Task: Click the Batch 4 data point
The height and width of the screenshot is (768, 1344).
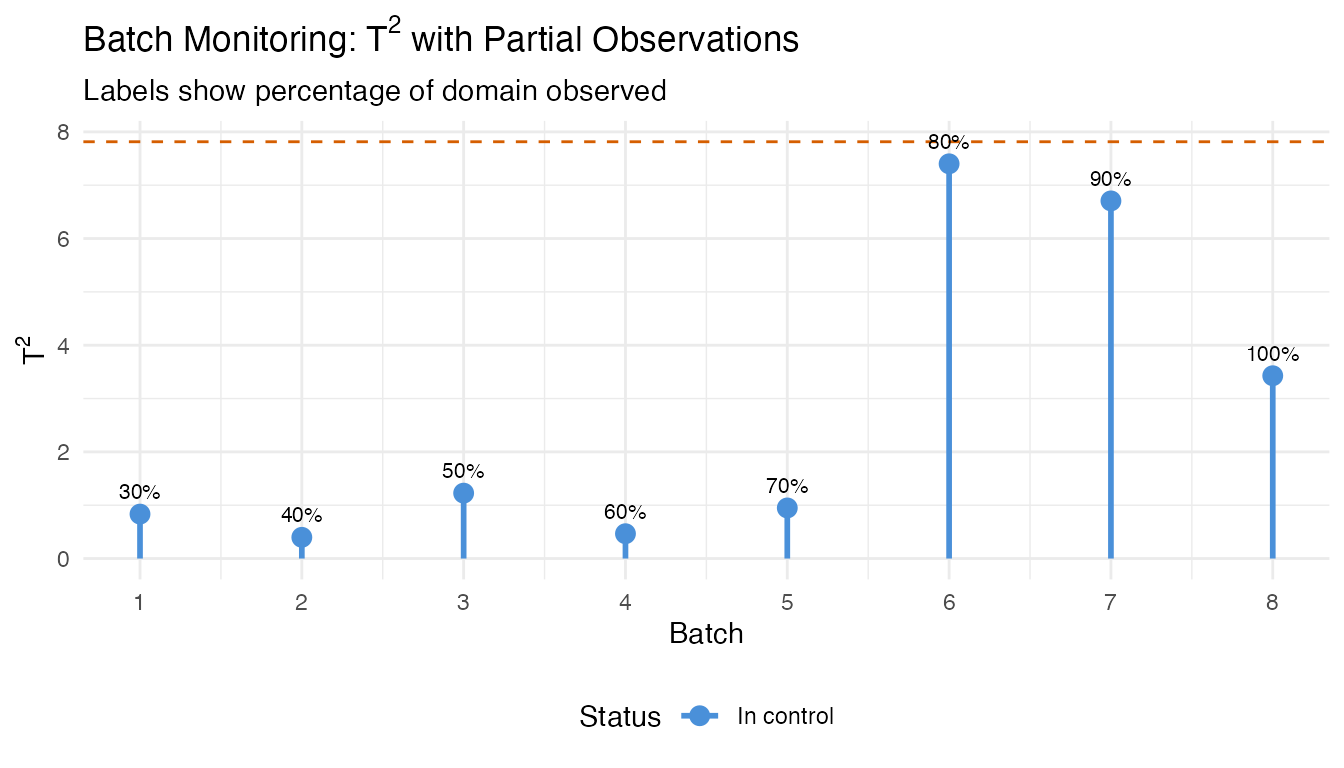Action: [x=625, y=533]
